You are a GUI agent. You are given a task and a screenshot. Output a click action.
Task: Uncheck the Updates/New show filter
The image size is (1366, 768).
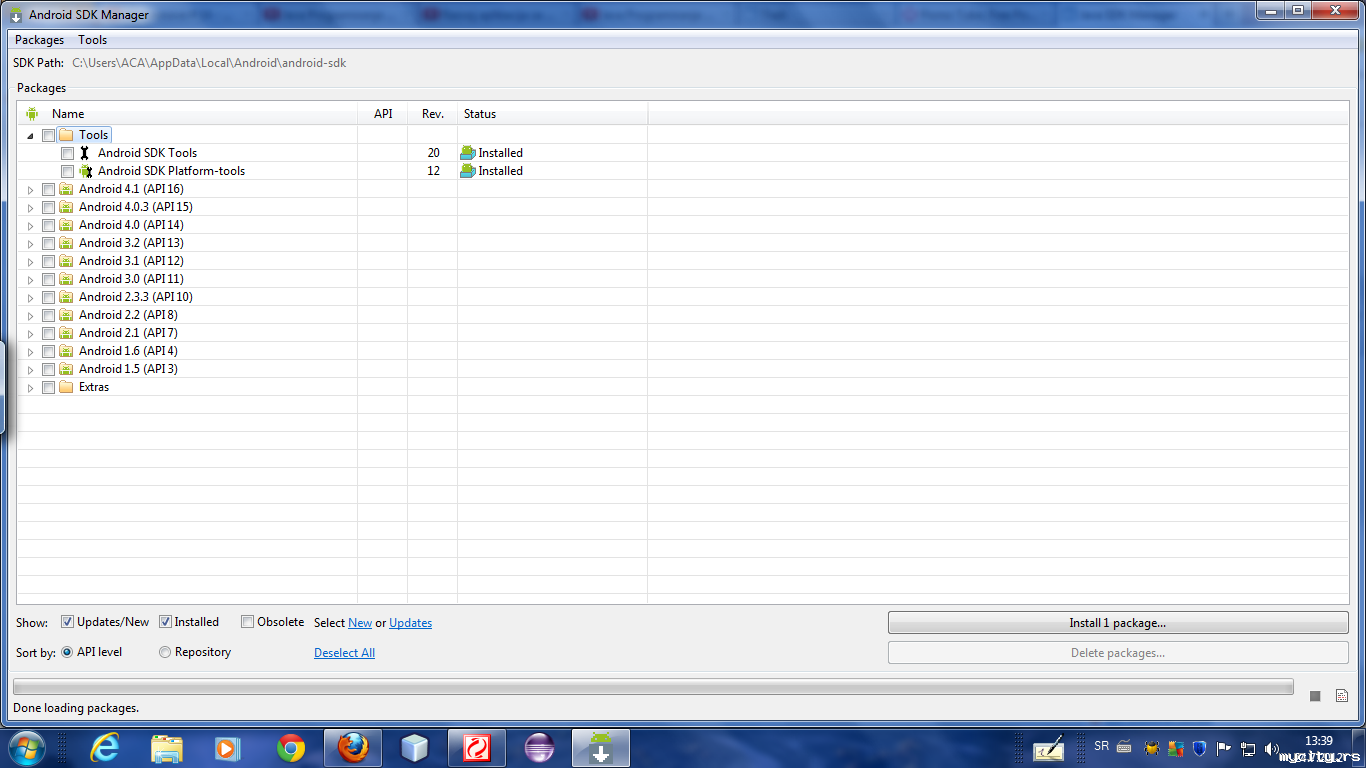(x=67, y=622)
